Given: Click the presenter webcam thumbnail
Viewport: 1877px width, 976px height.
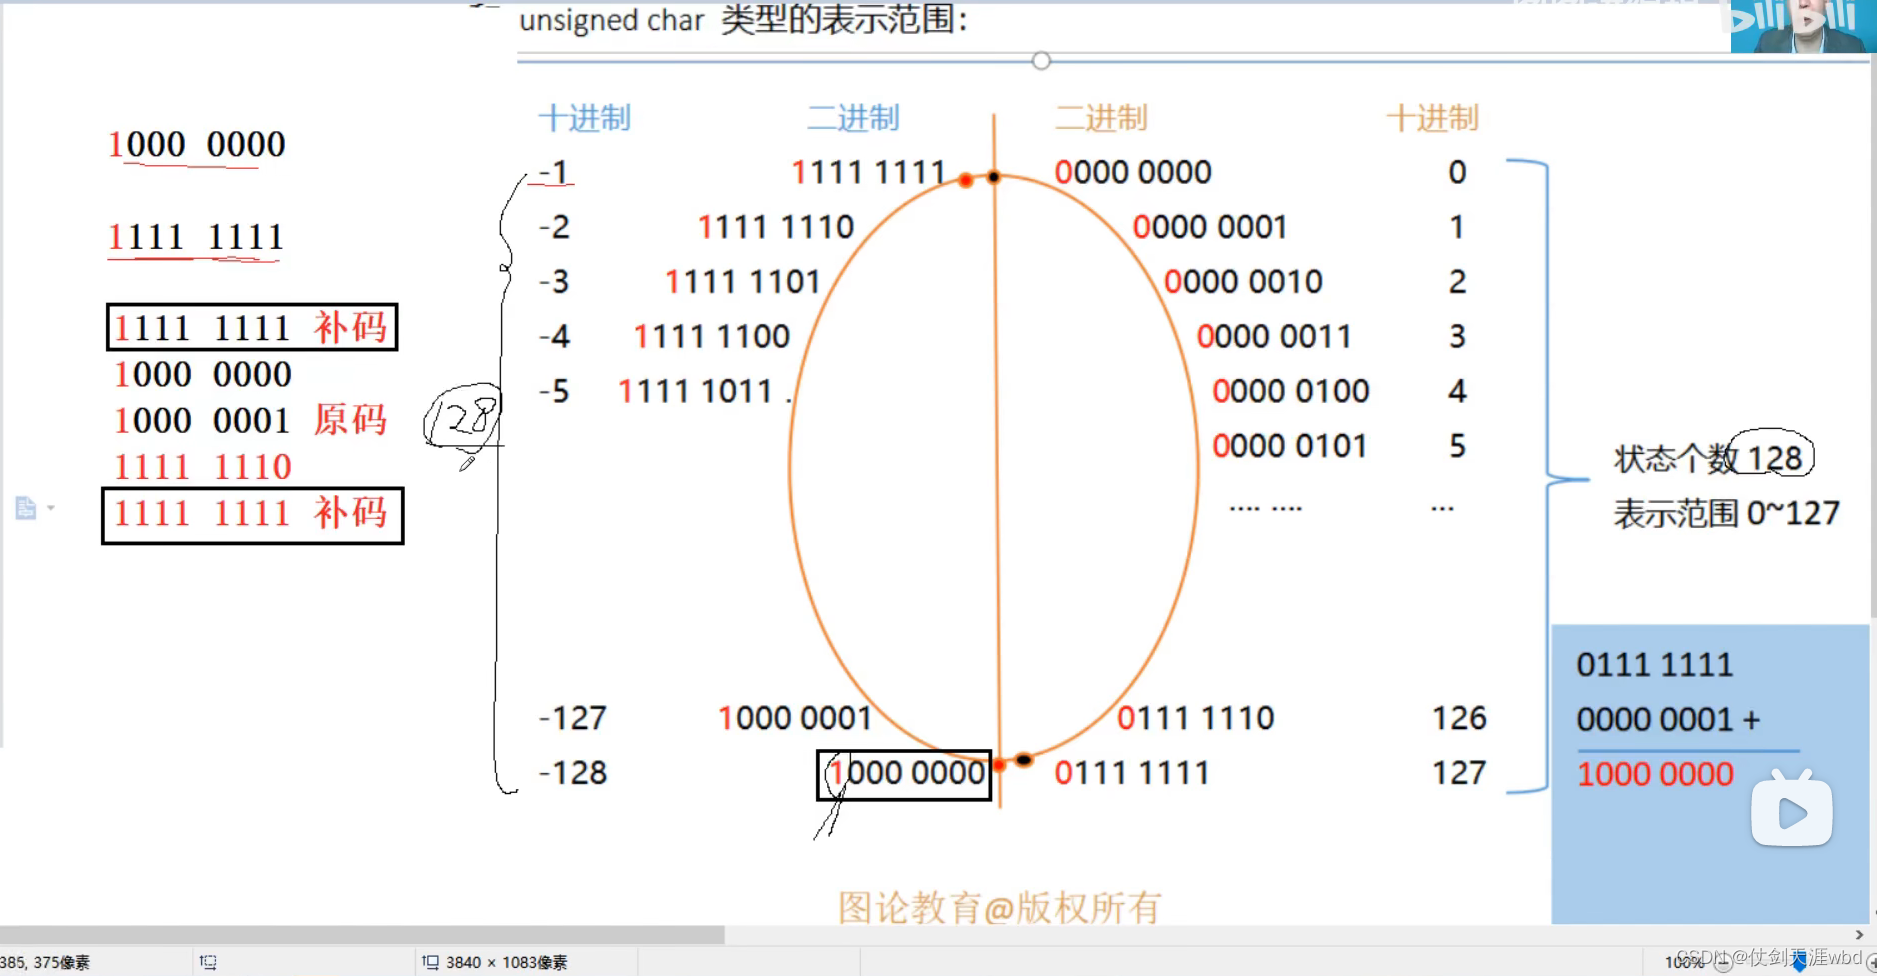Looking at the screenshot, I should tap(1803, 26).
